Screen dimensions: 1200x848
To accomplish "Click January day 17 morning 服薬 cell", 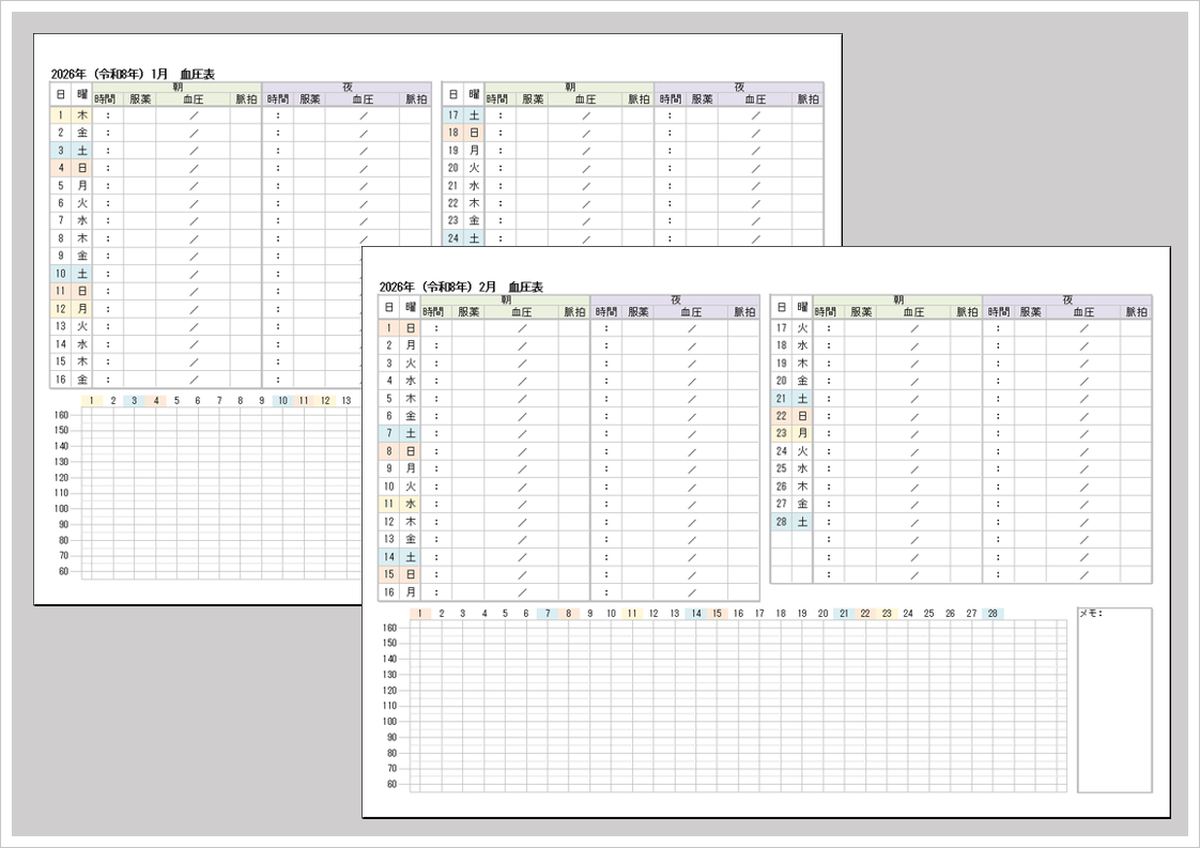I will click(x=532, y=115).
